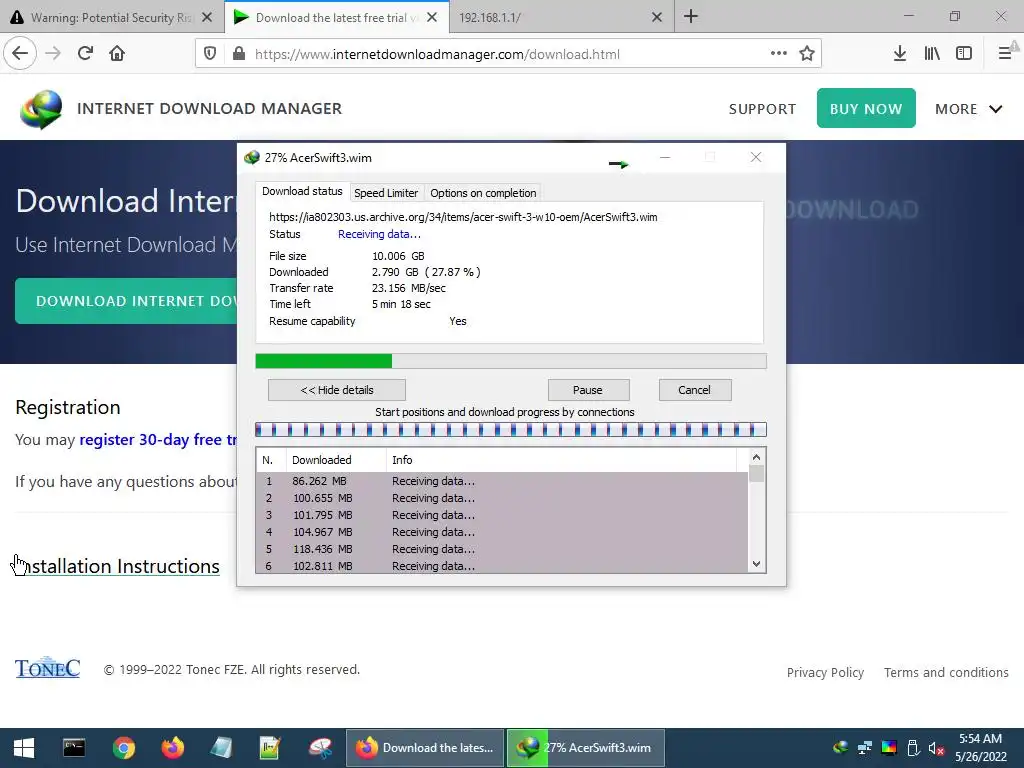Screen dimensions: 1024x768
Task: Click 27% AcerSwift3.wim taskbar button
Action: [586, 748]
